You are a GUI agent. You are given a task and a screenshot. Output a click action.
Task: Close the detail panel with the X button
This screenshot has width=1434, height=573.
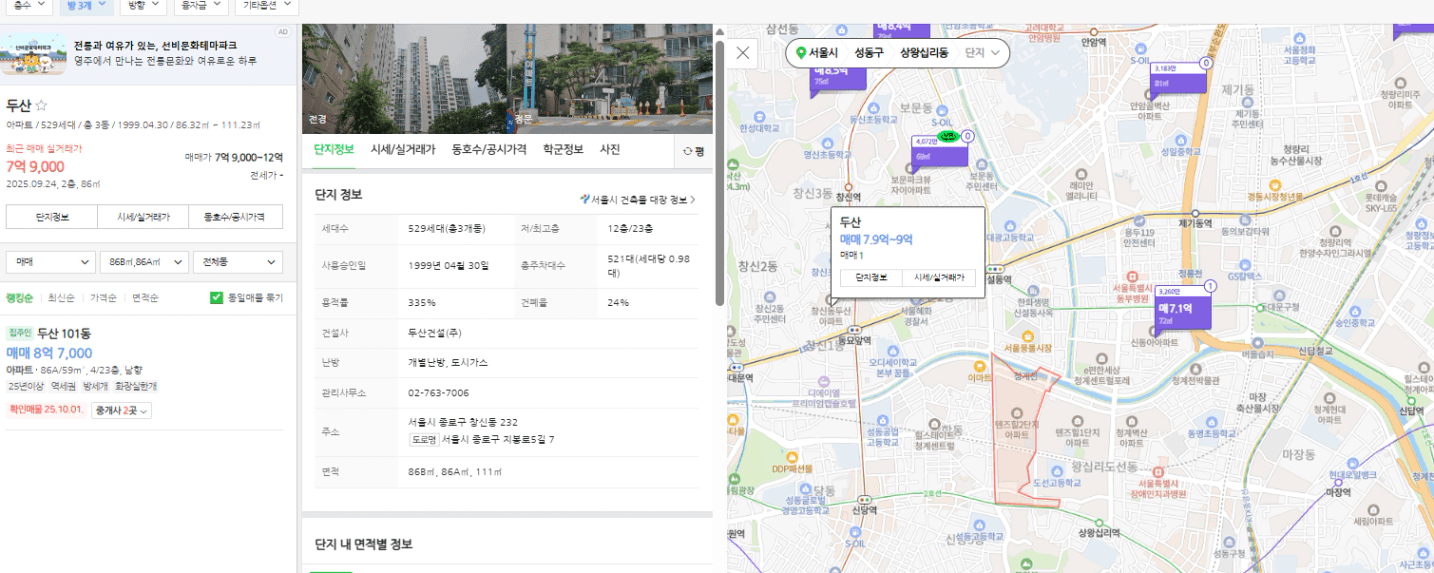pyautogui.click(x=743, y=53)
